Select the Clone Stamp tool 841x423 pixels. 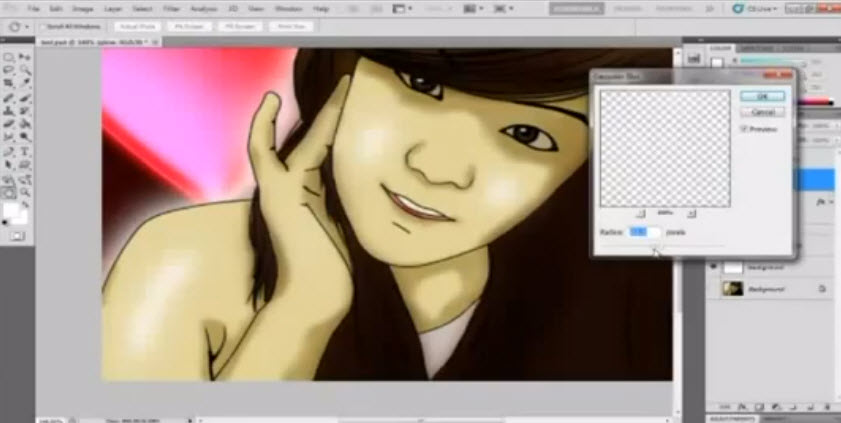click(x=9, y=111)
